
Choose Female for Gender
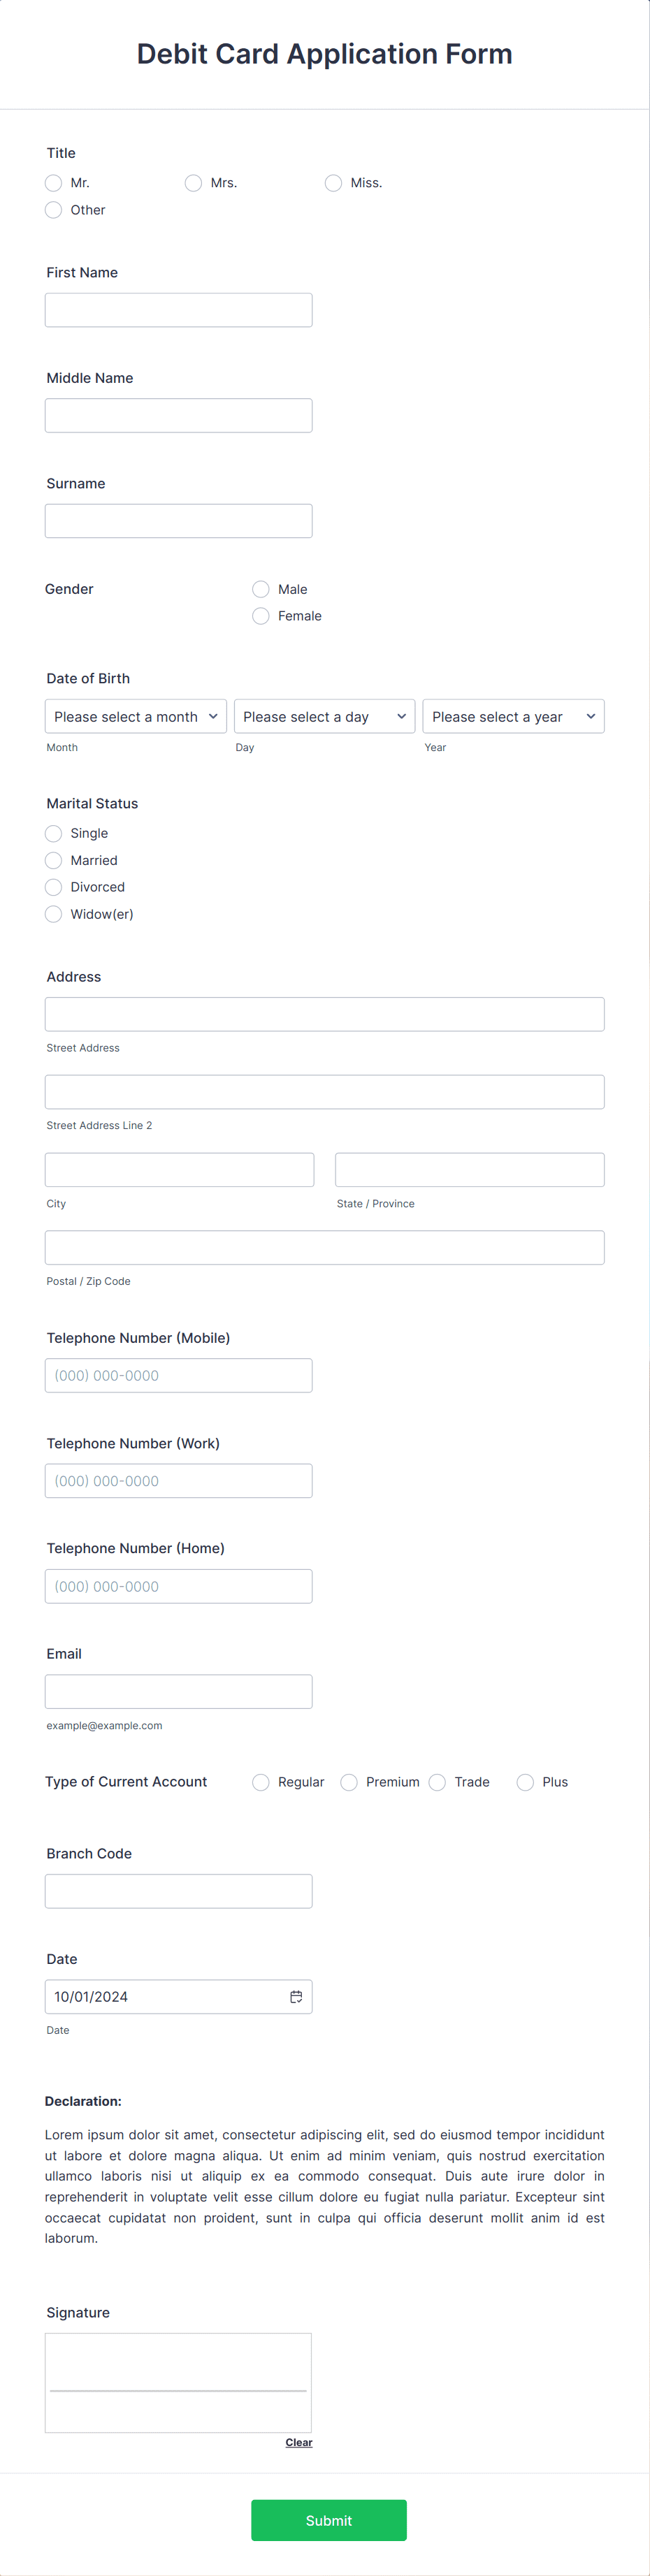click(260, 615)
